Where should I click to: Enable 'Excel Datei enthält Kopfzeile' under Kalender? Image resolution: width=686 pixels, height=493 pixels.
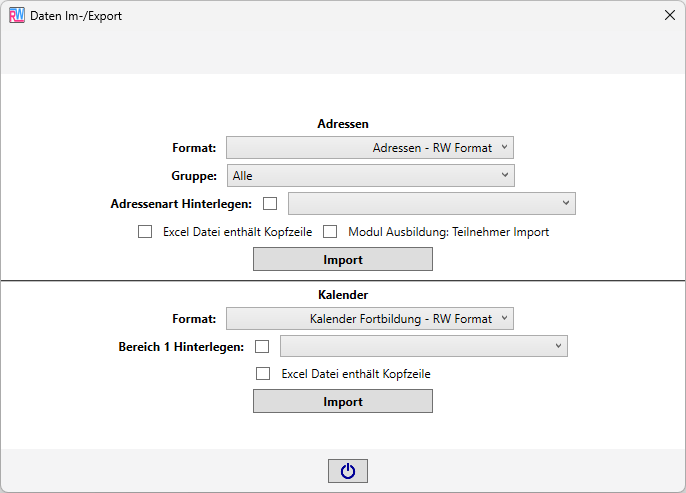(263, 374)
